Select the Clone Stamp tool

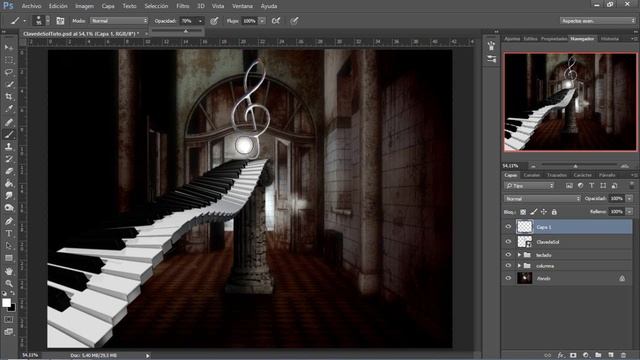[9, 147]
